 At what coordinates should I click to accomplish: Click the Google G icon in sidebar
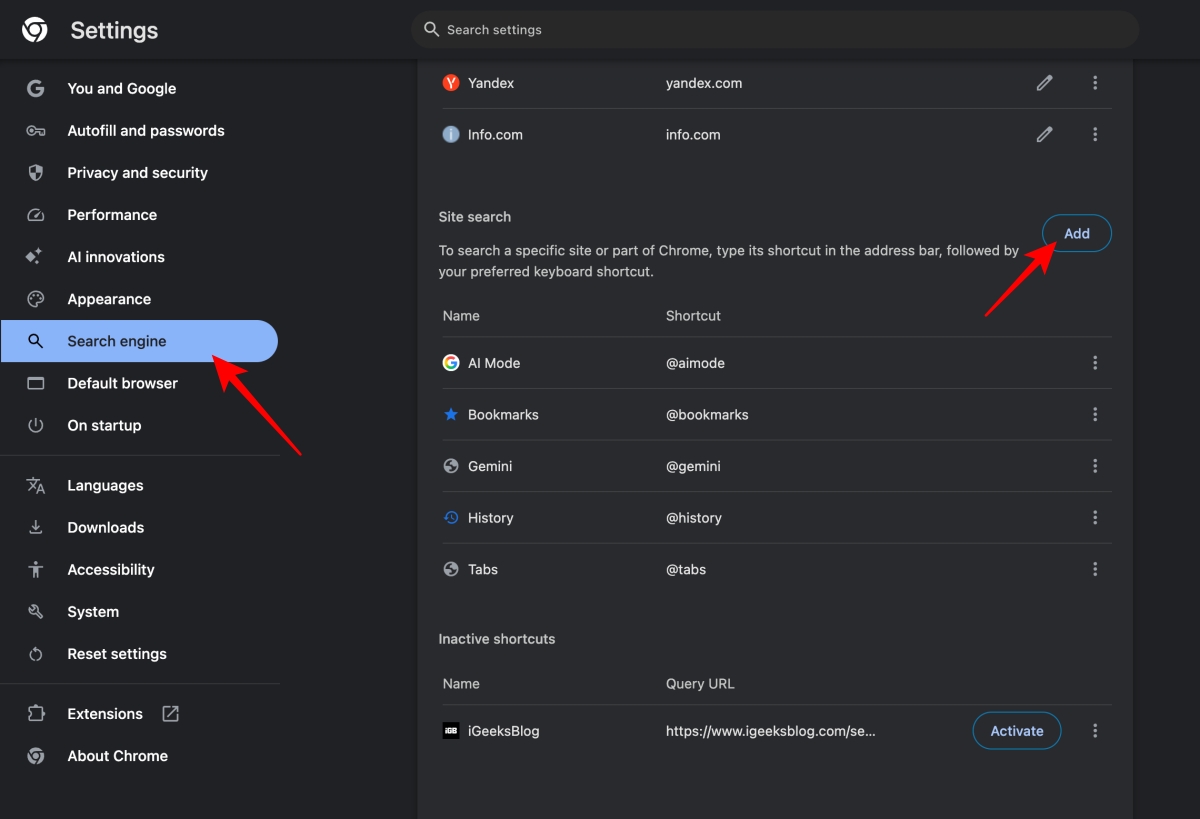(36, 88)
